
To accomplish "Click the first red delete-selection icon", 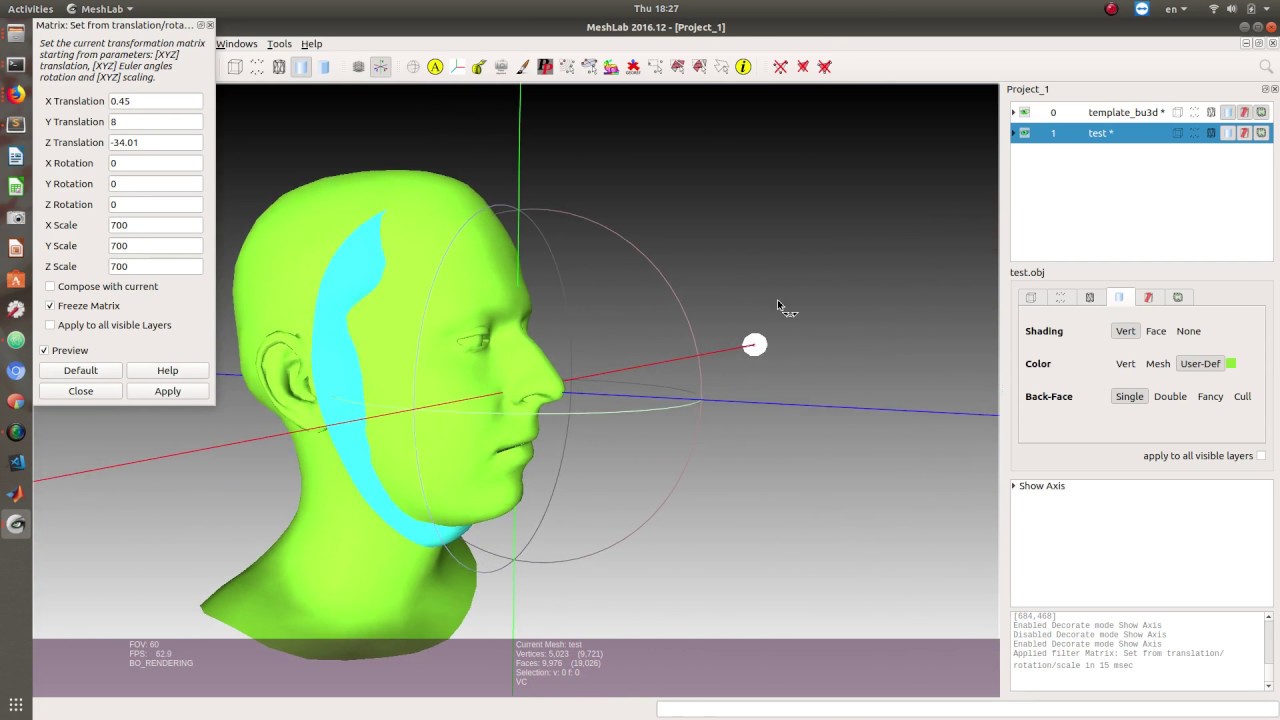I will (780, 67).
